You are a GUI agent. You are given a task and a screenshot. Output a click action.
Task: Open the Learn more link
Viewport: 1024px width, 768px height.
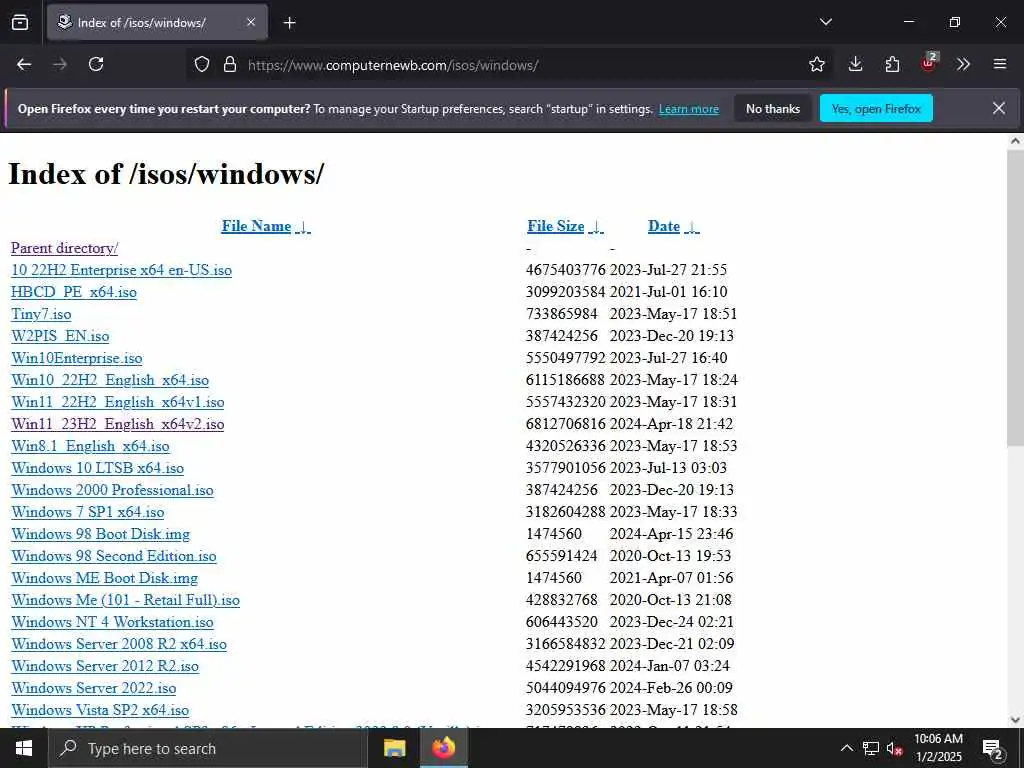(688, 109)
